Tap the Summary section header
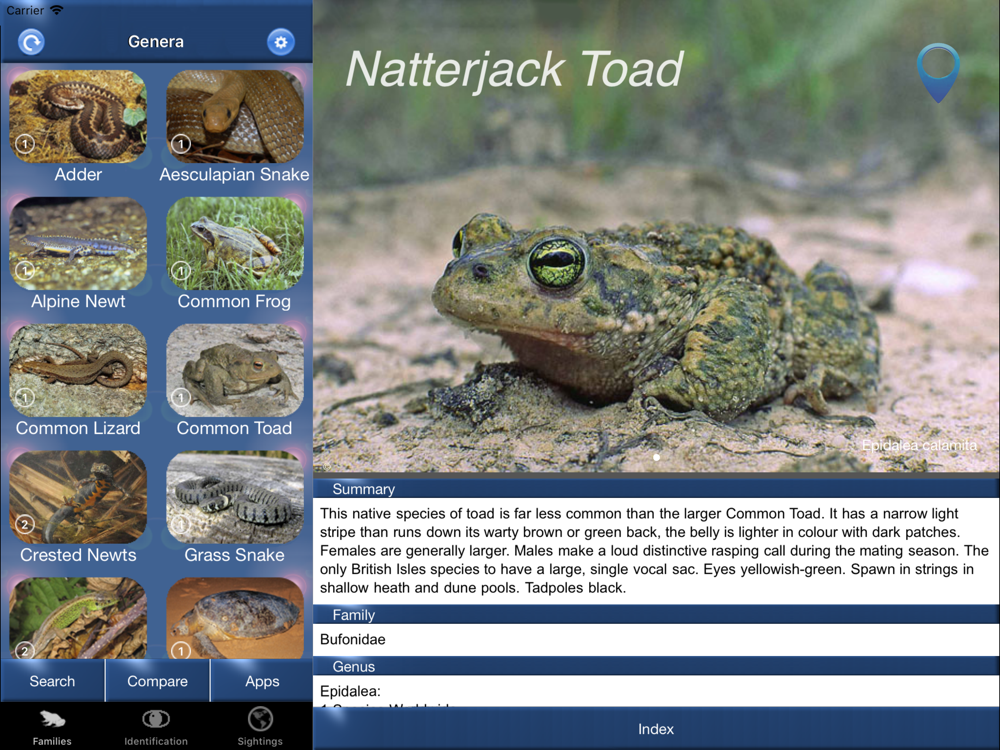Screen dimensions: 1000x750 [656, 489]
